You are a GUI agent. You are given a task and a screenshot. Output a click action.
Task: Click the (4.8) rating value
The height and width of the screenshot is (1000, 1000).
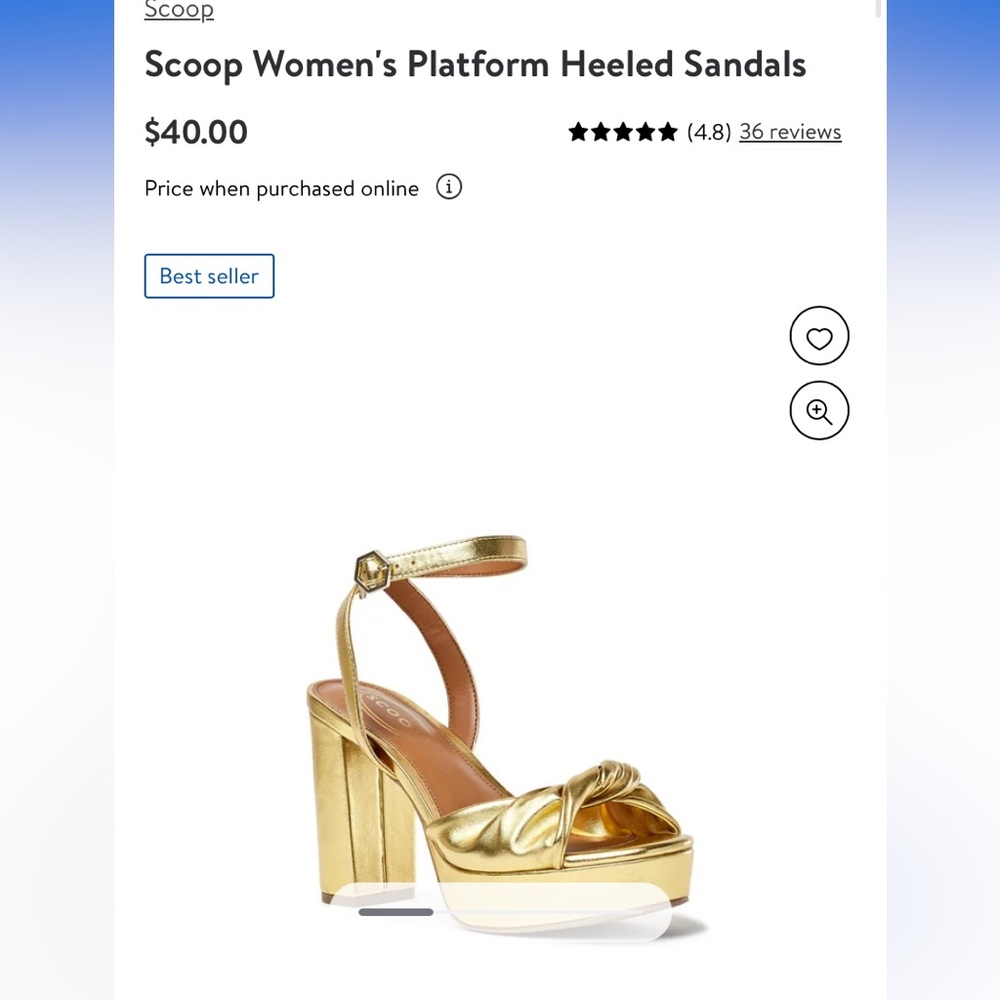(x=708, y=131)
